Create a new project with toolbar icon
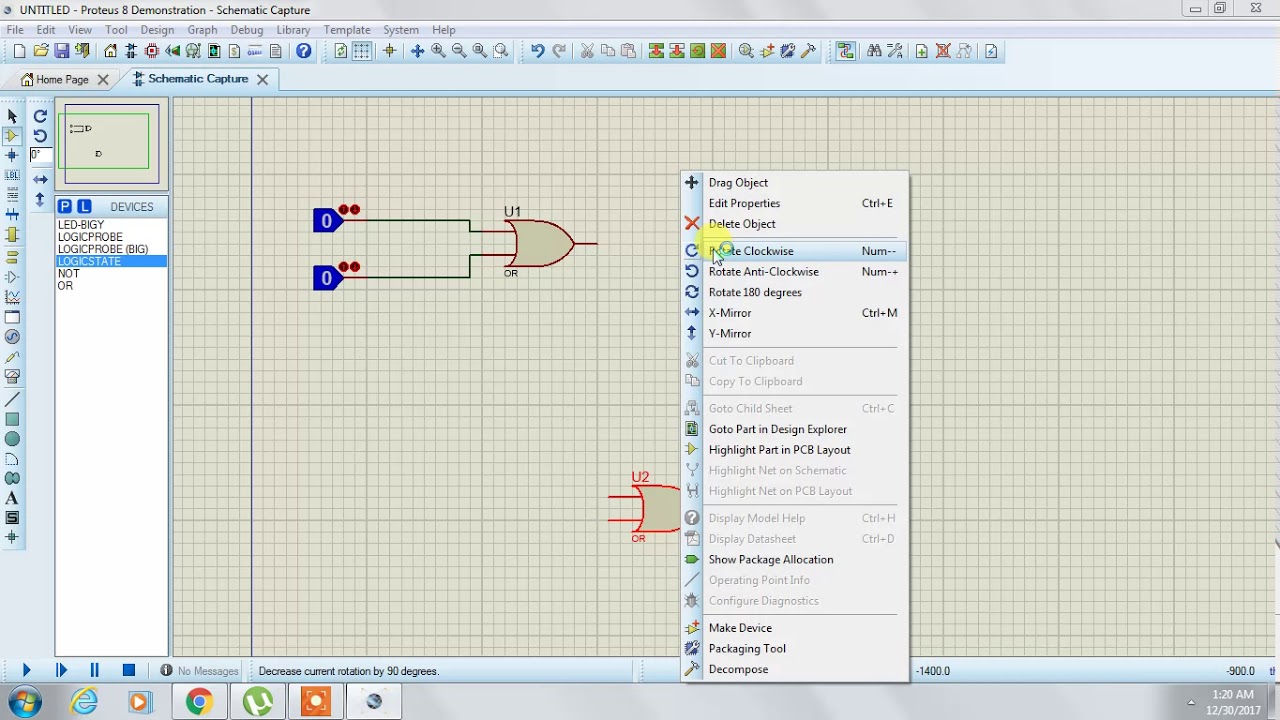 tap(19, 51)
